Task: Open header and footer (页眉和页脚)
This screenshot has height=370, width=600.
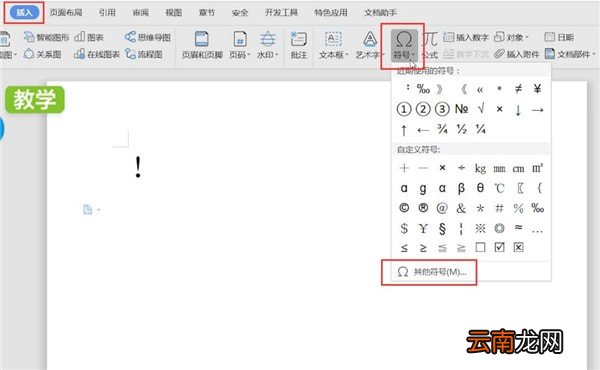Action: click(202, 46)
